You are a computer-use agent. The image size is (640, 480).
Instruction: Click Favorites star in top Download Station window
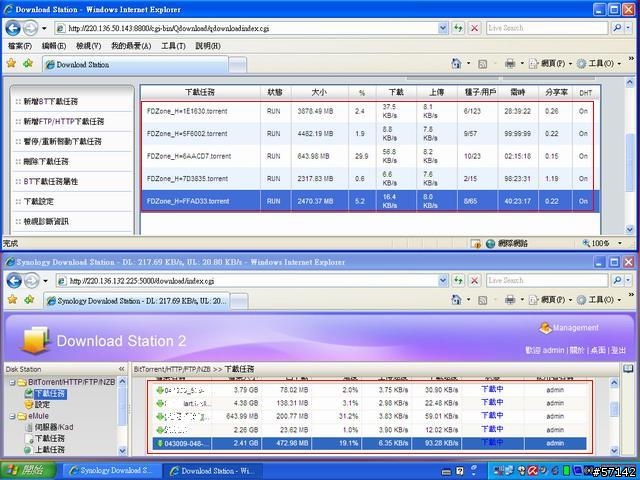pyautogui.click(x=11, y=63)
